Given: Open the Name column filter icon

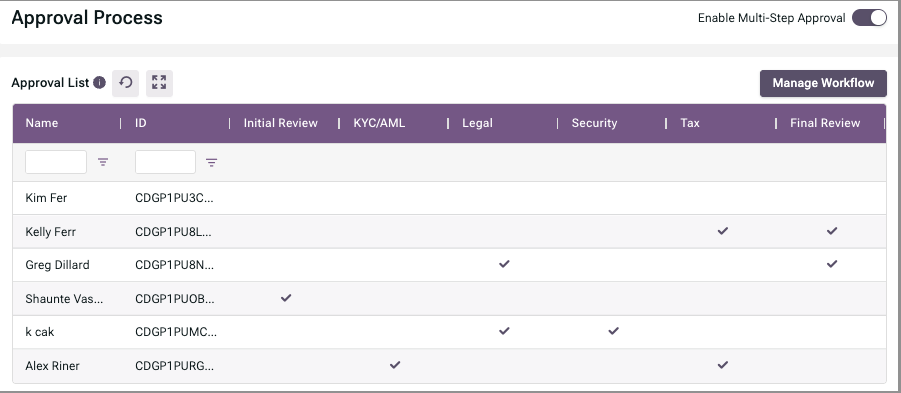Looking at the screenshot, I should click(x=103, y=162).
